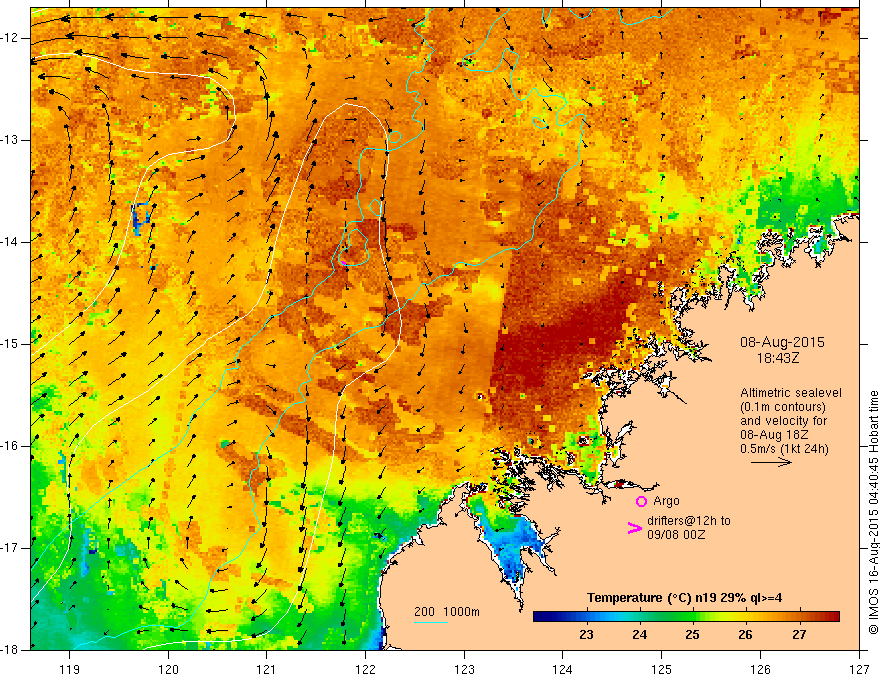Click the '(0.1m contours)' text
The image size is (880, 680).
coord(782,407)
